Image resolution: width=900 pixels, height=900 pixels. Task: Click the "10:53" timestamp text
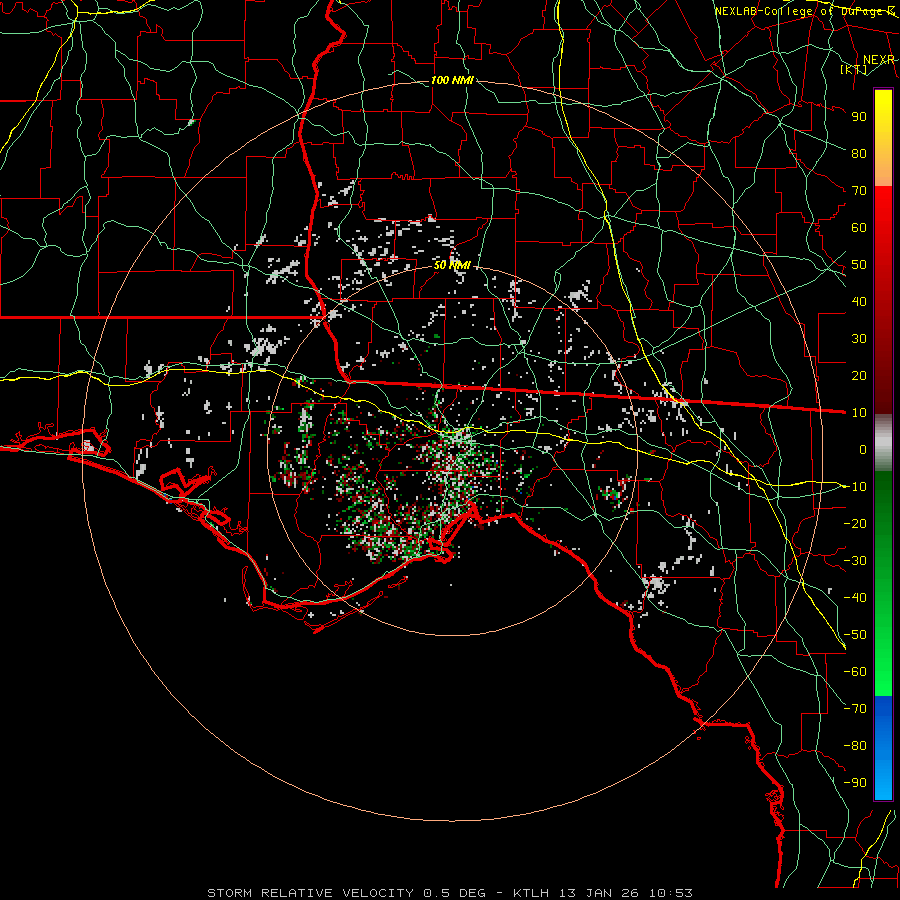click(x=670, y=893)
